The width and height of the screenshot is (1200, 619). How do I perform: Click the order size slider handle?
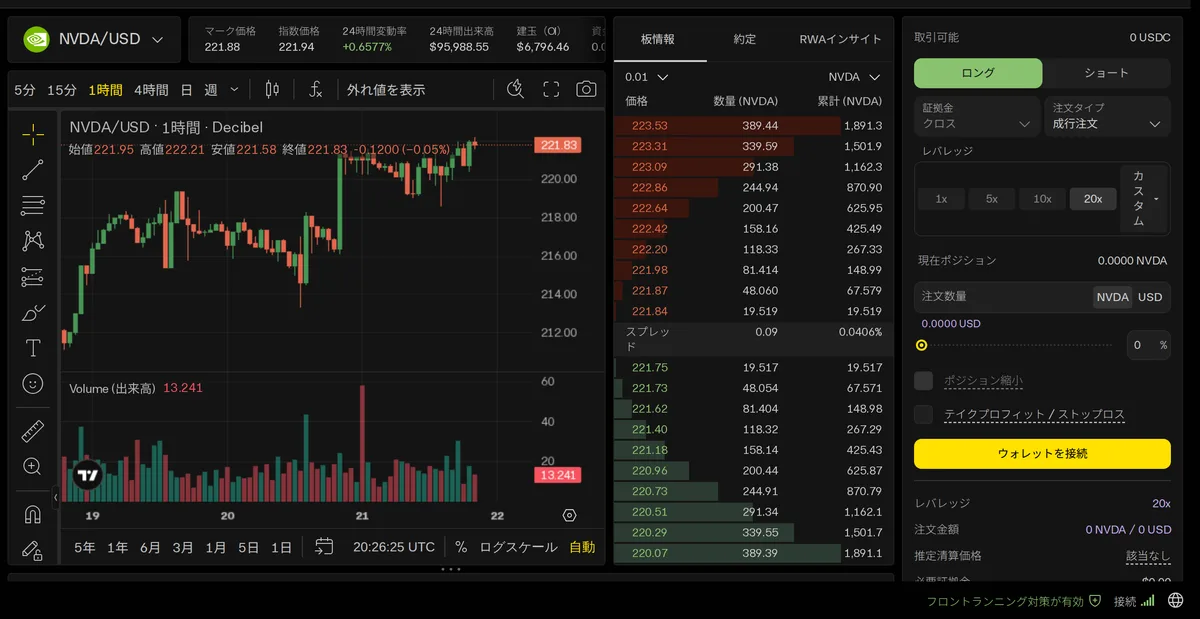[922, 345]
